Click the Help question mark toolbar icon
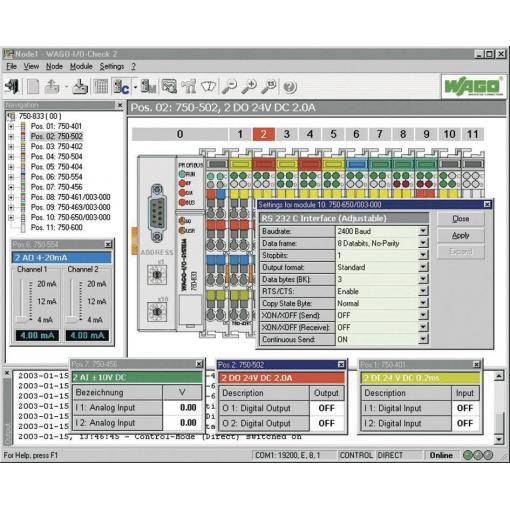The image size is (510, 510). (290, 87)
